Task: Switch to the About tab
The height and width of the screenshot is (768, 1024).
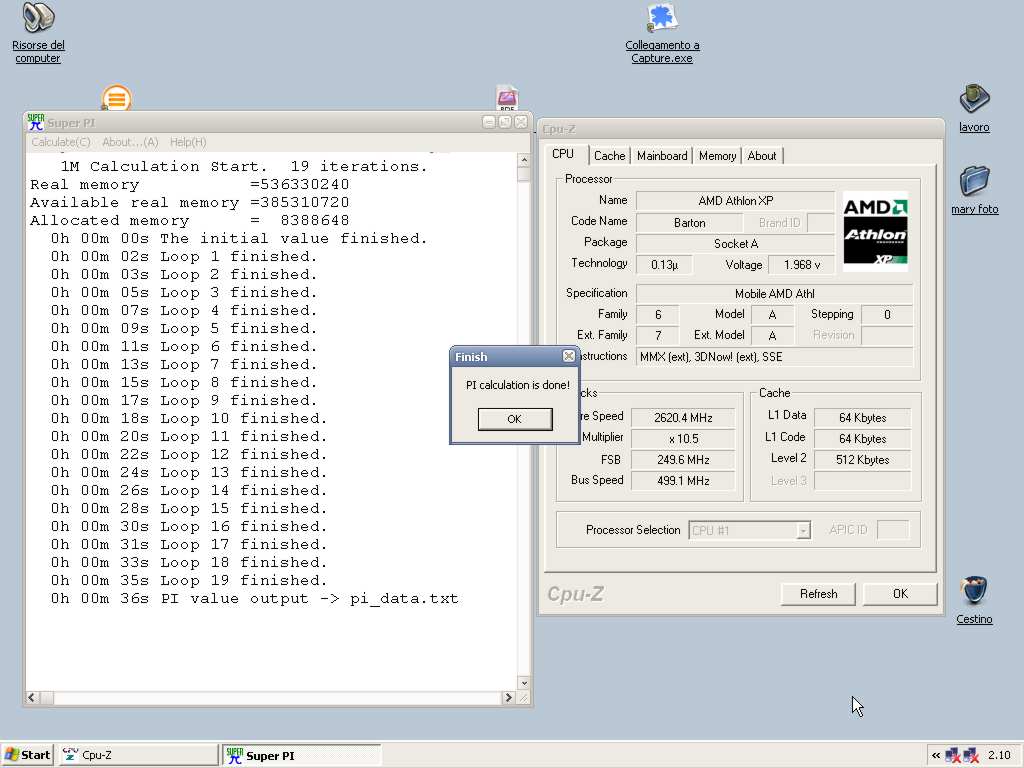Action: (x=761, y=155)
